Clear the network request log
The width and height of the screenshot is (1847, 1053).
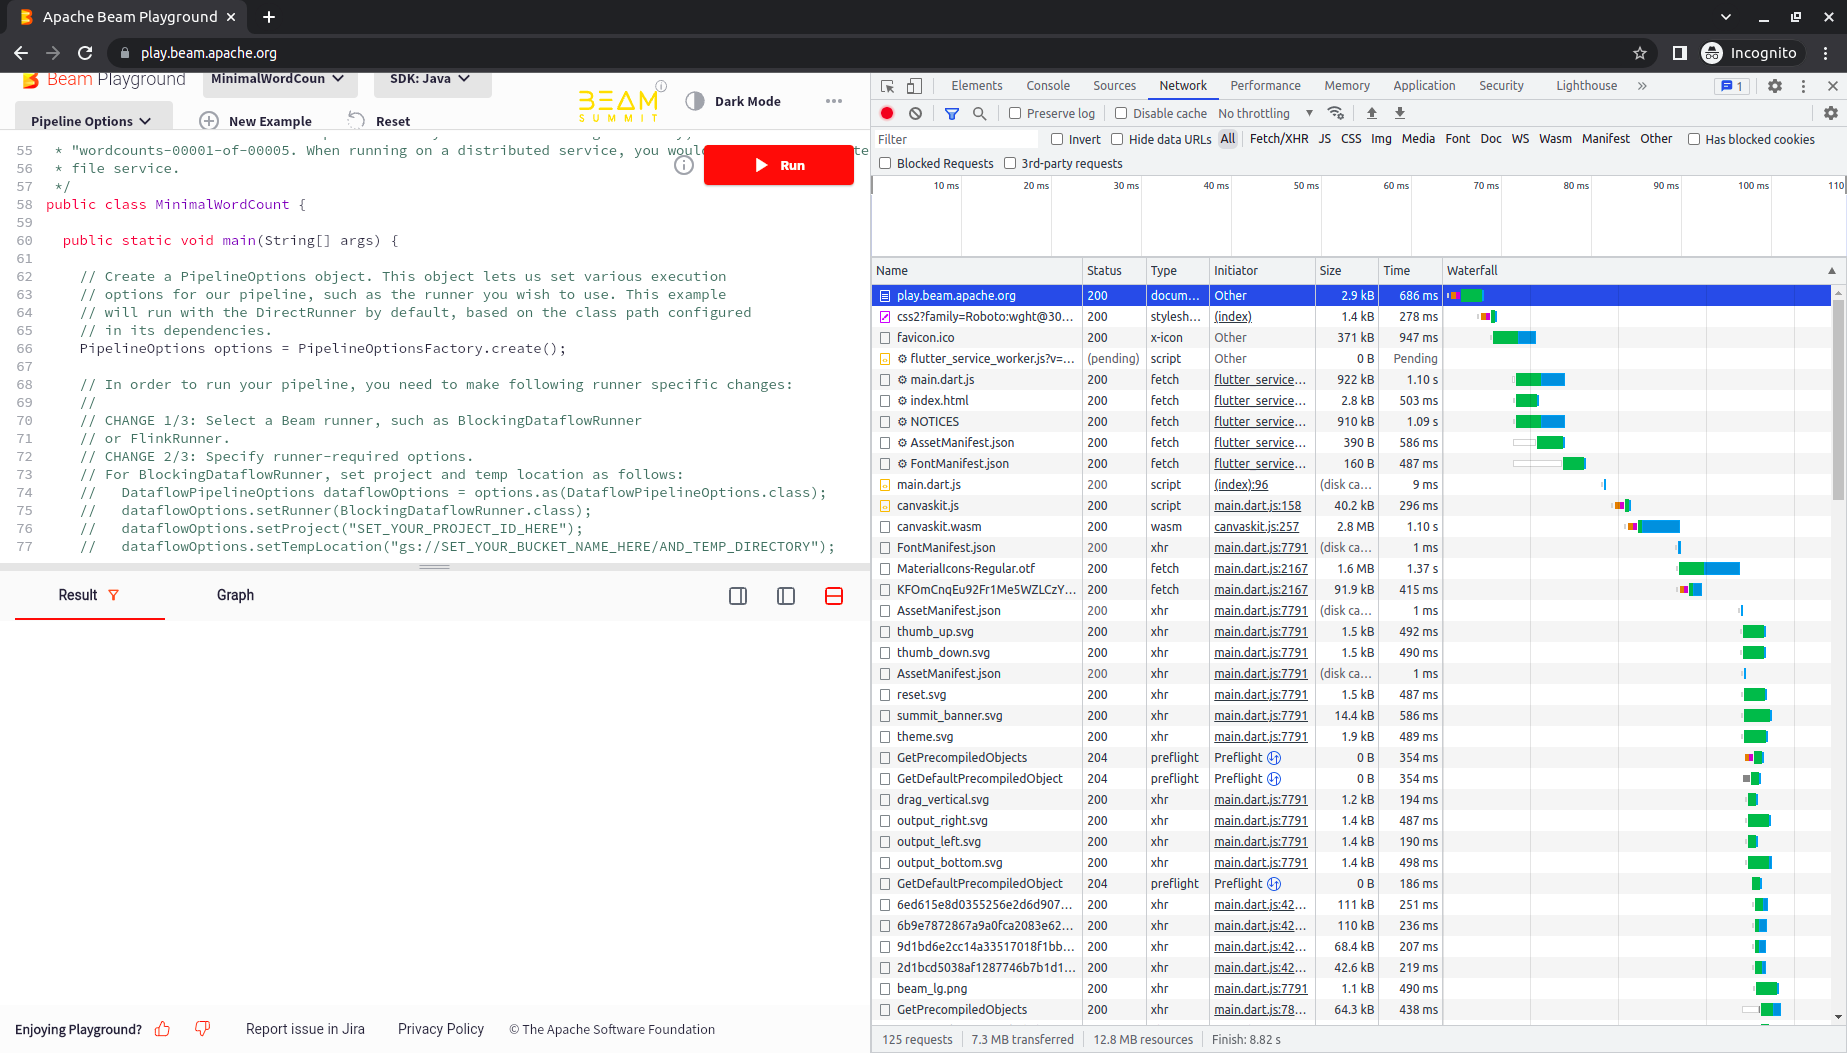pos(915,113)
